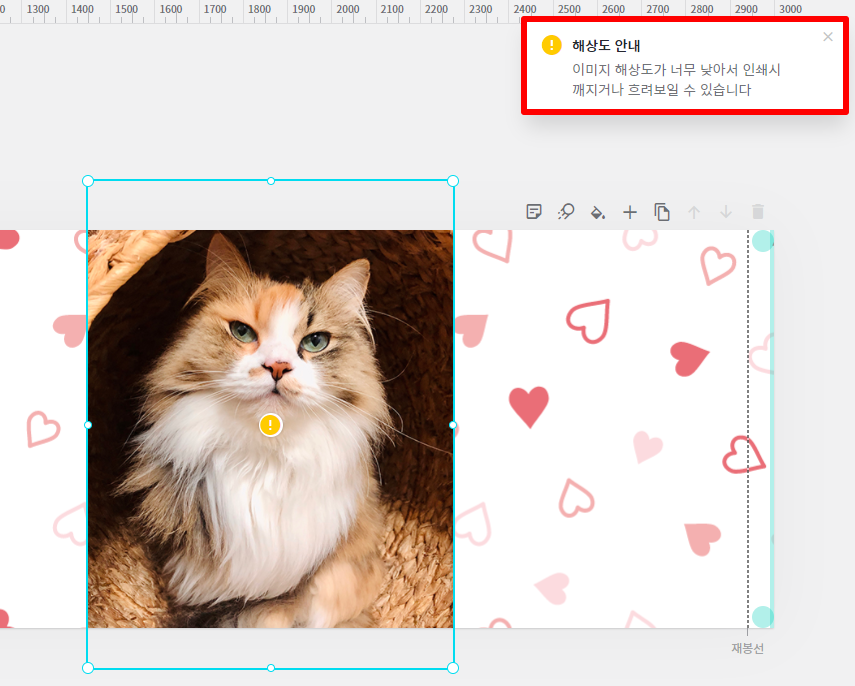Click the magnifier icon in page toolbar
The image size is (855, 686).
tap(566, 212)
